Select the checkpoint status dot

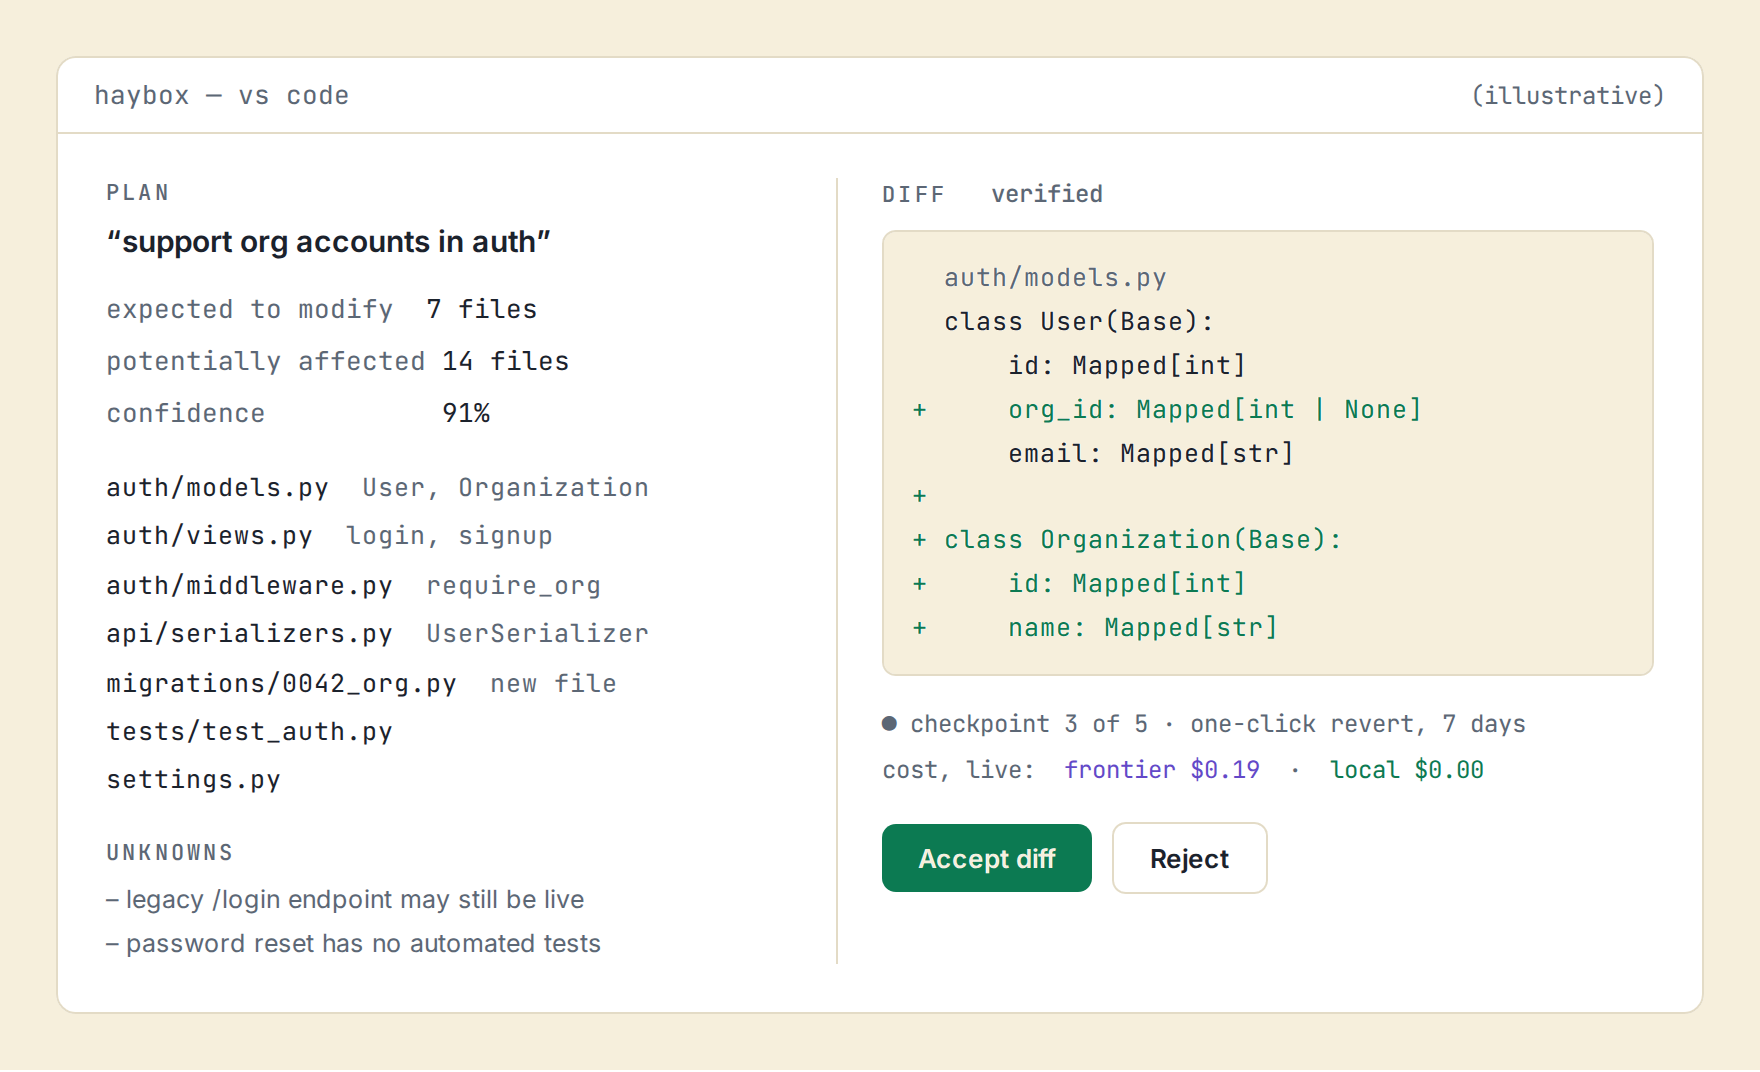[889, 723]
